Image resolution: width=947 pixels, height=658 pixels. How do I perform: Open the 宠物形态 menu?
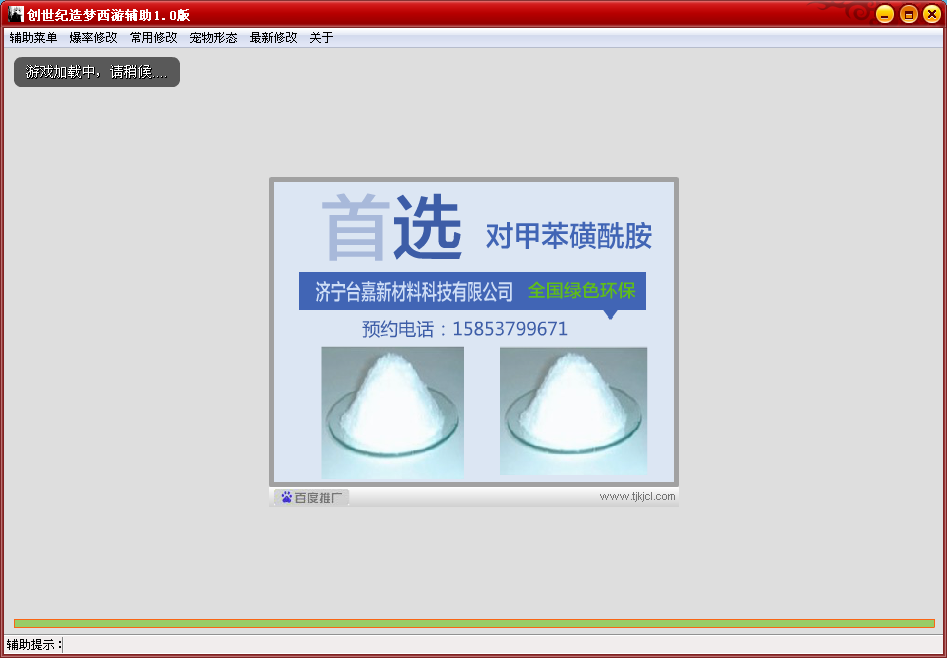(x=213, y=38)
